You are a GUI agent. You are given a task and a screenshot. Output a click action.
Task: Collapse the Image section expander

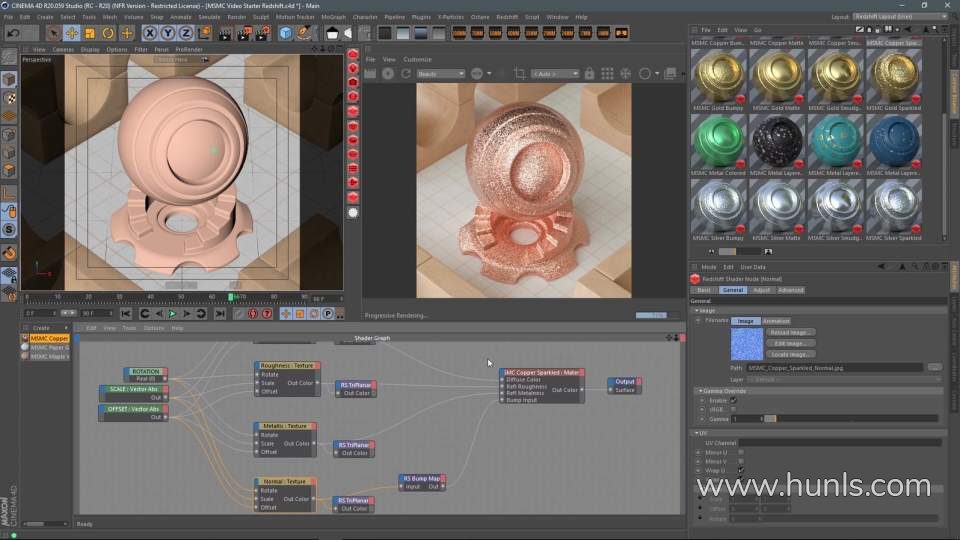click(x=697, y=310)
